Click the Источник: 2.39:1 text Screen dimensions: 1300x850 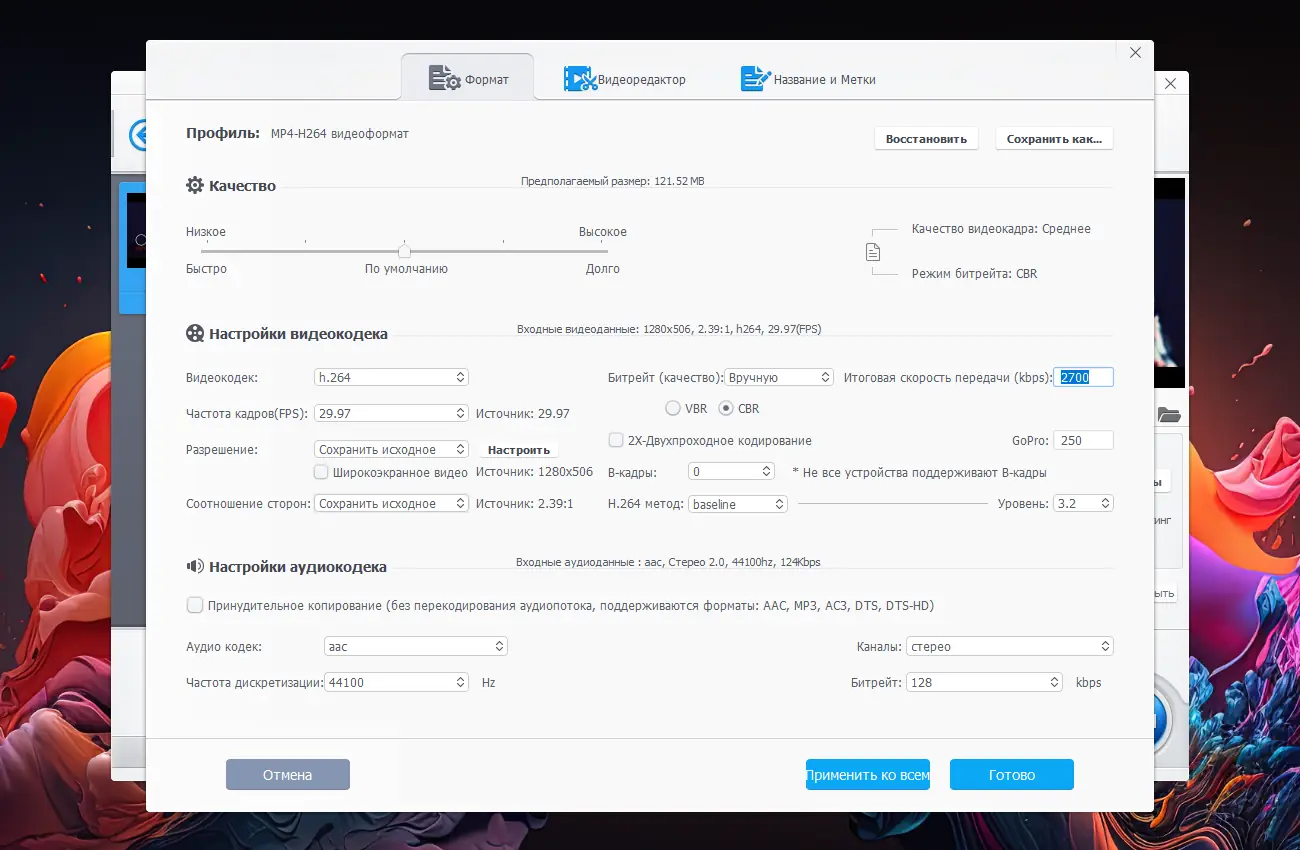(525, 504)
